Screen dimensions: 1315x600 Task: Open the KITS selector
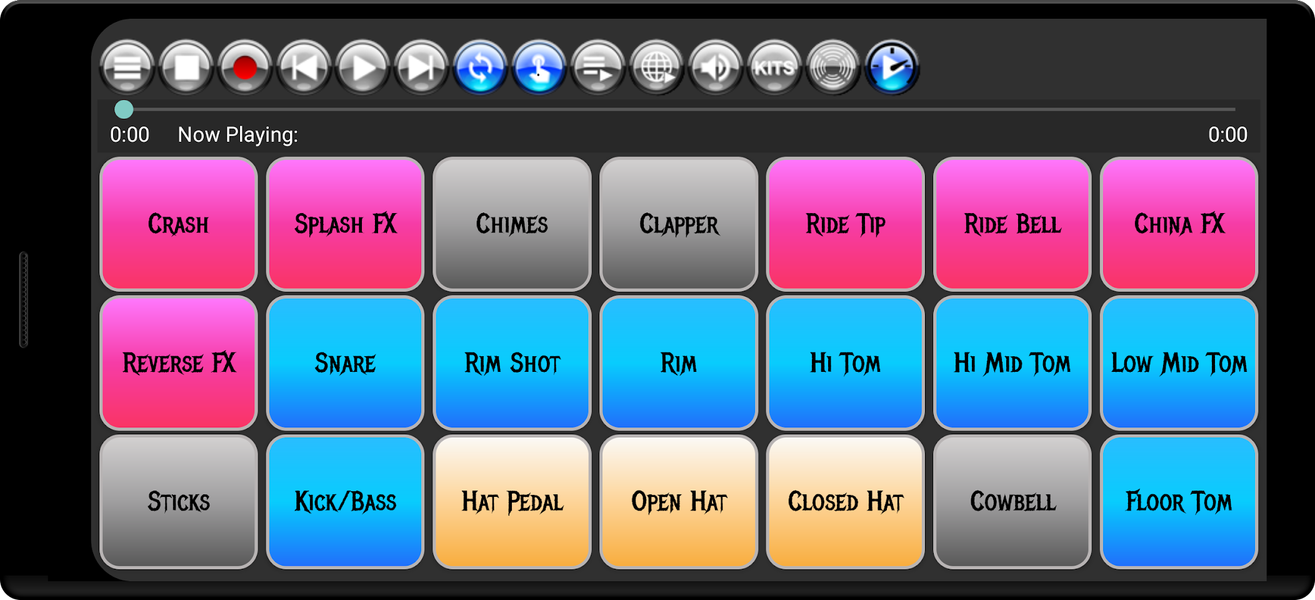(774, 68)
